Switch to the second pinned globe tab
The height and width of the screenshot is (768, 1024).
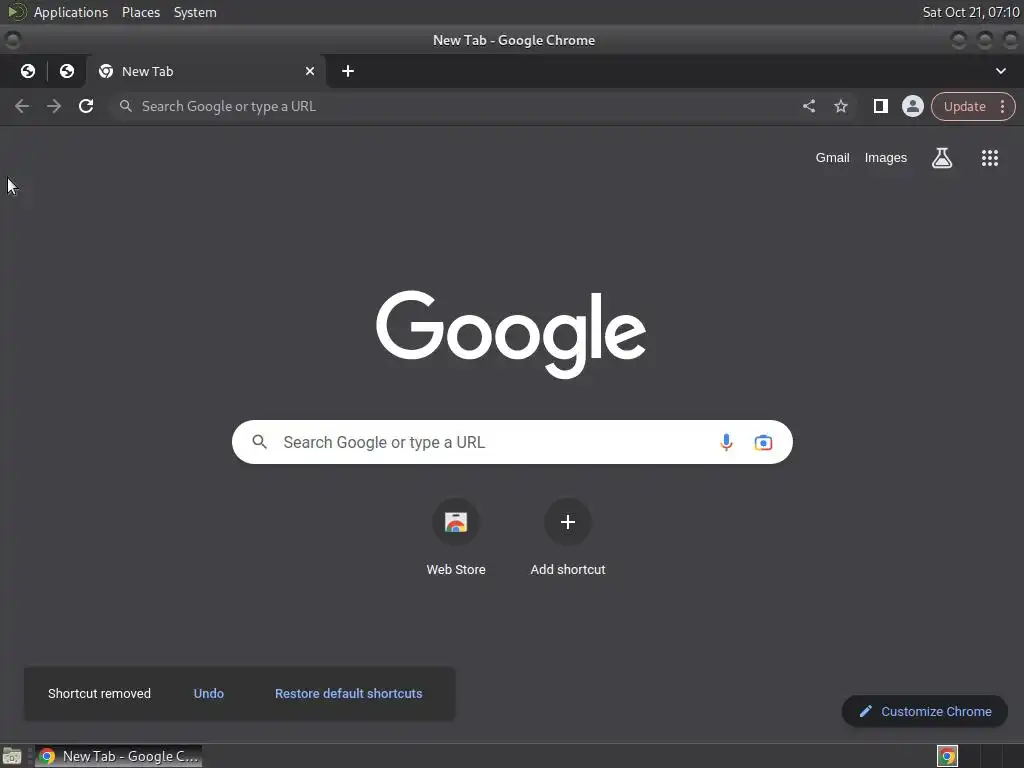pos(67,71)
